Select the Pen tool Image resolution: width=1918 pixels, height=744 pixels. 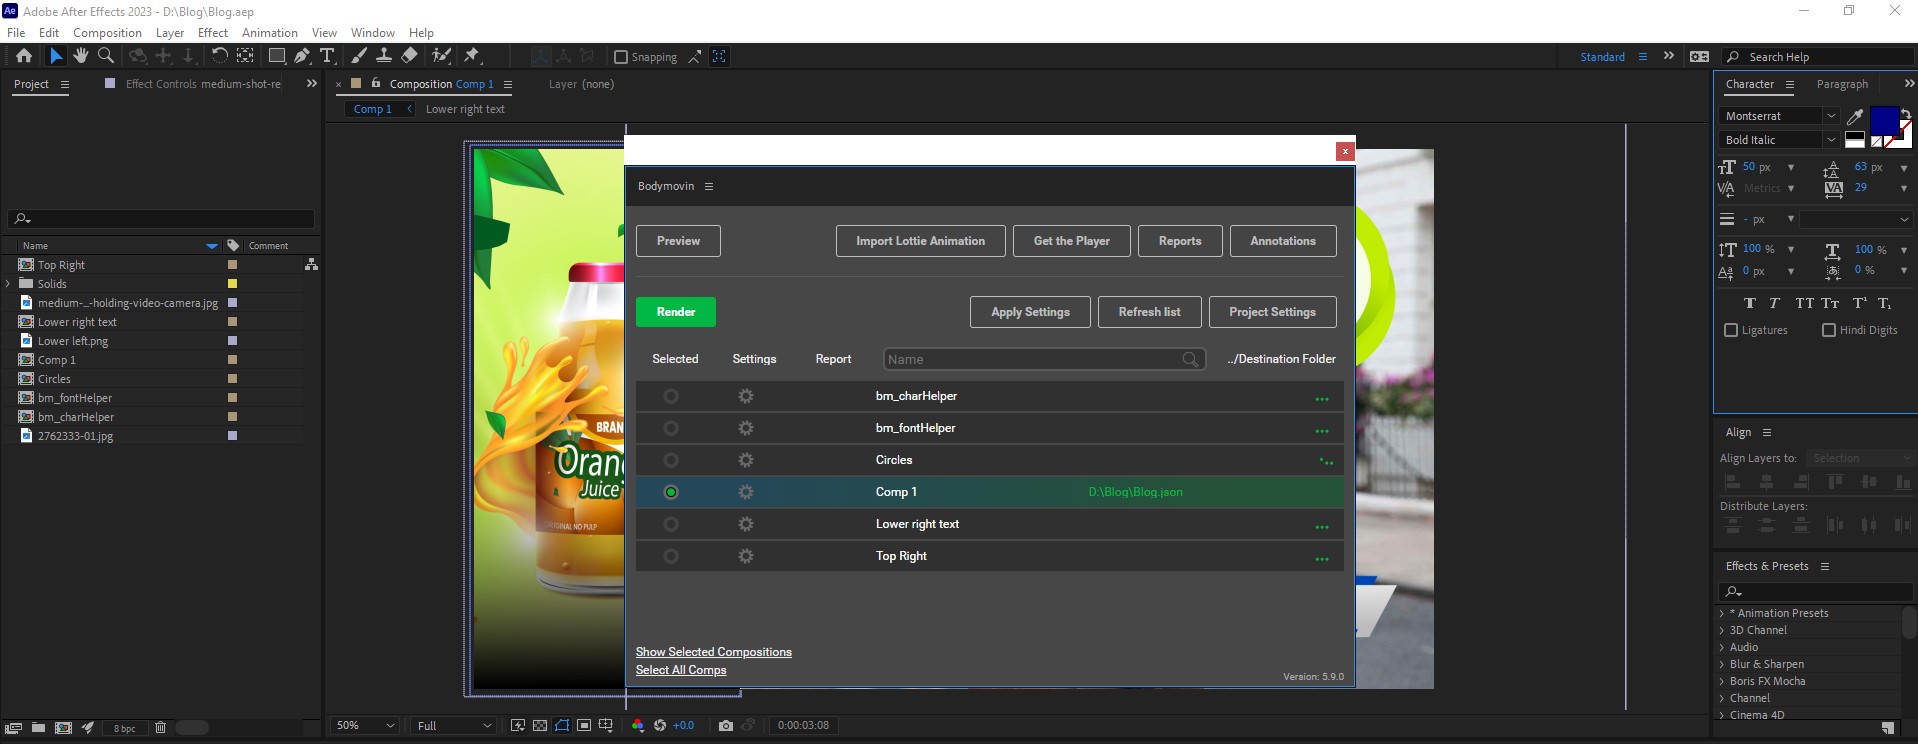pos(302,56)
